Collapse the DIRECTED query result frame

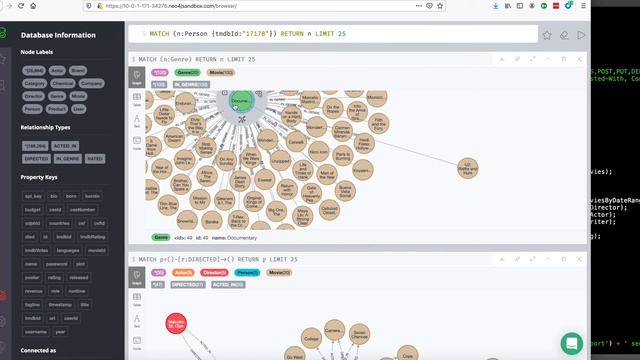pos(548,259)
